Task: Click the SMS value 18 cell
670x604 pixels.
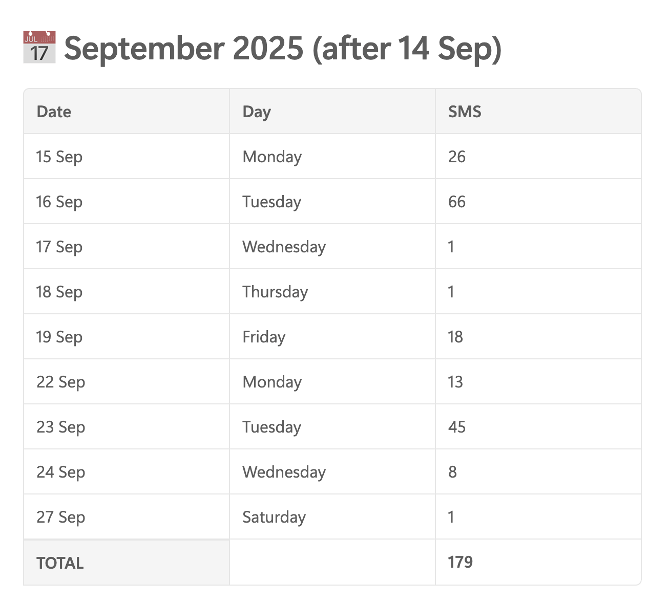Action: tap(538, 337)
